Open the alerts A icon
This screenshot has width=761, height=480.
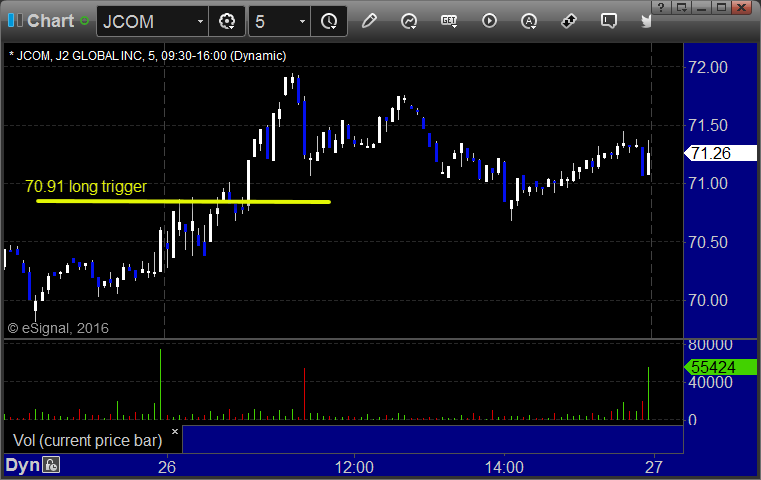click(529, 21)
